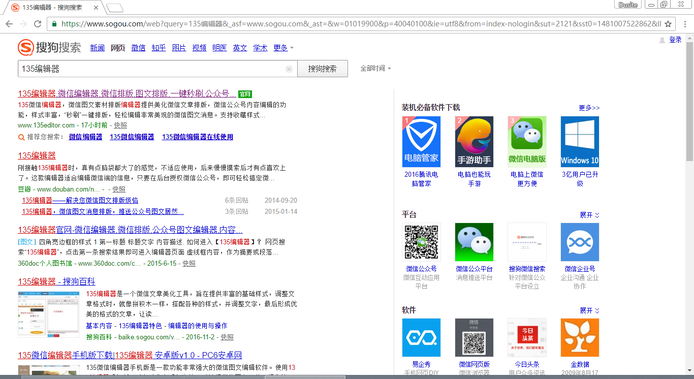Reload the page using the refresh icon
This screenshot has height=379, width=694.
[x=38, y=24]
